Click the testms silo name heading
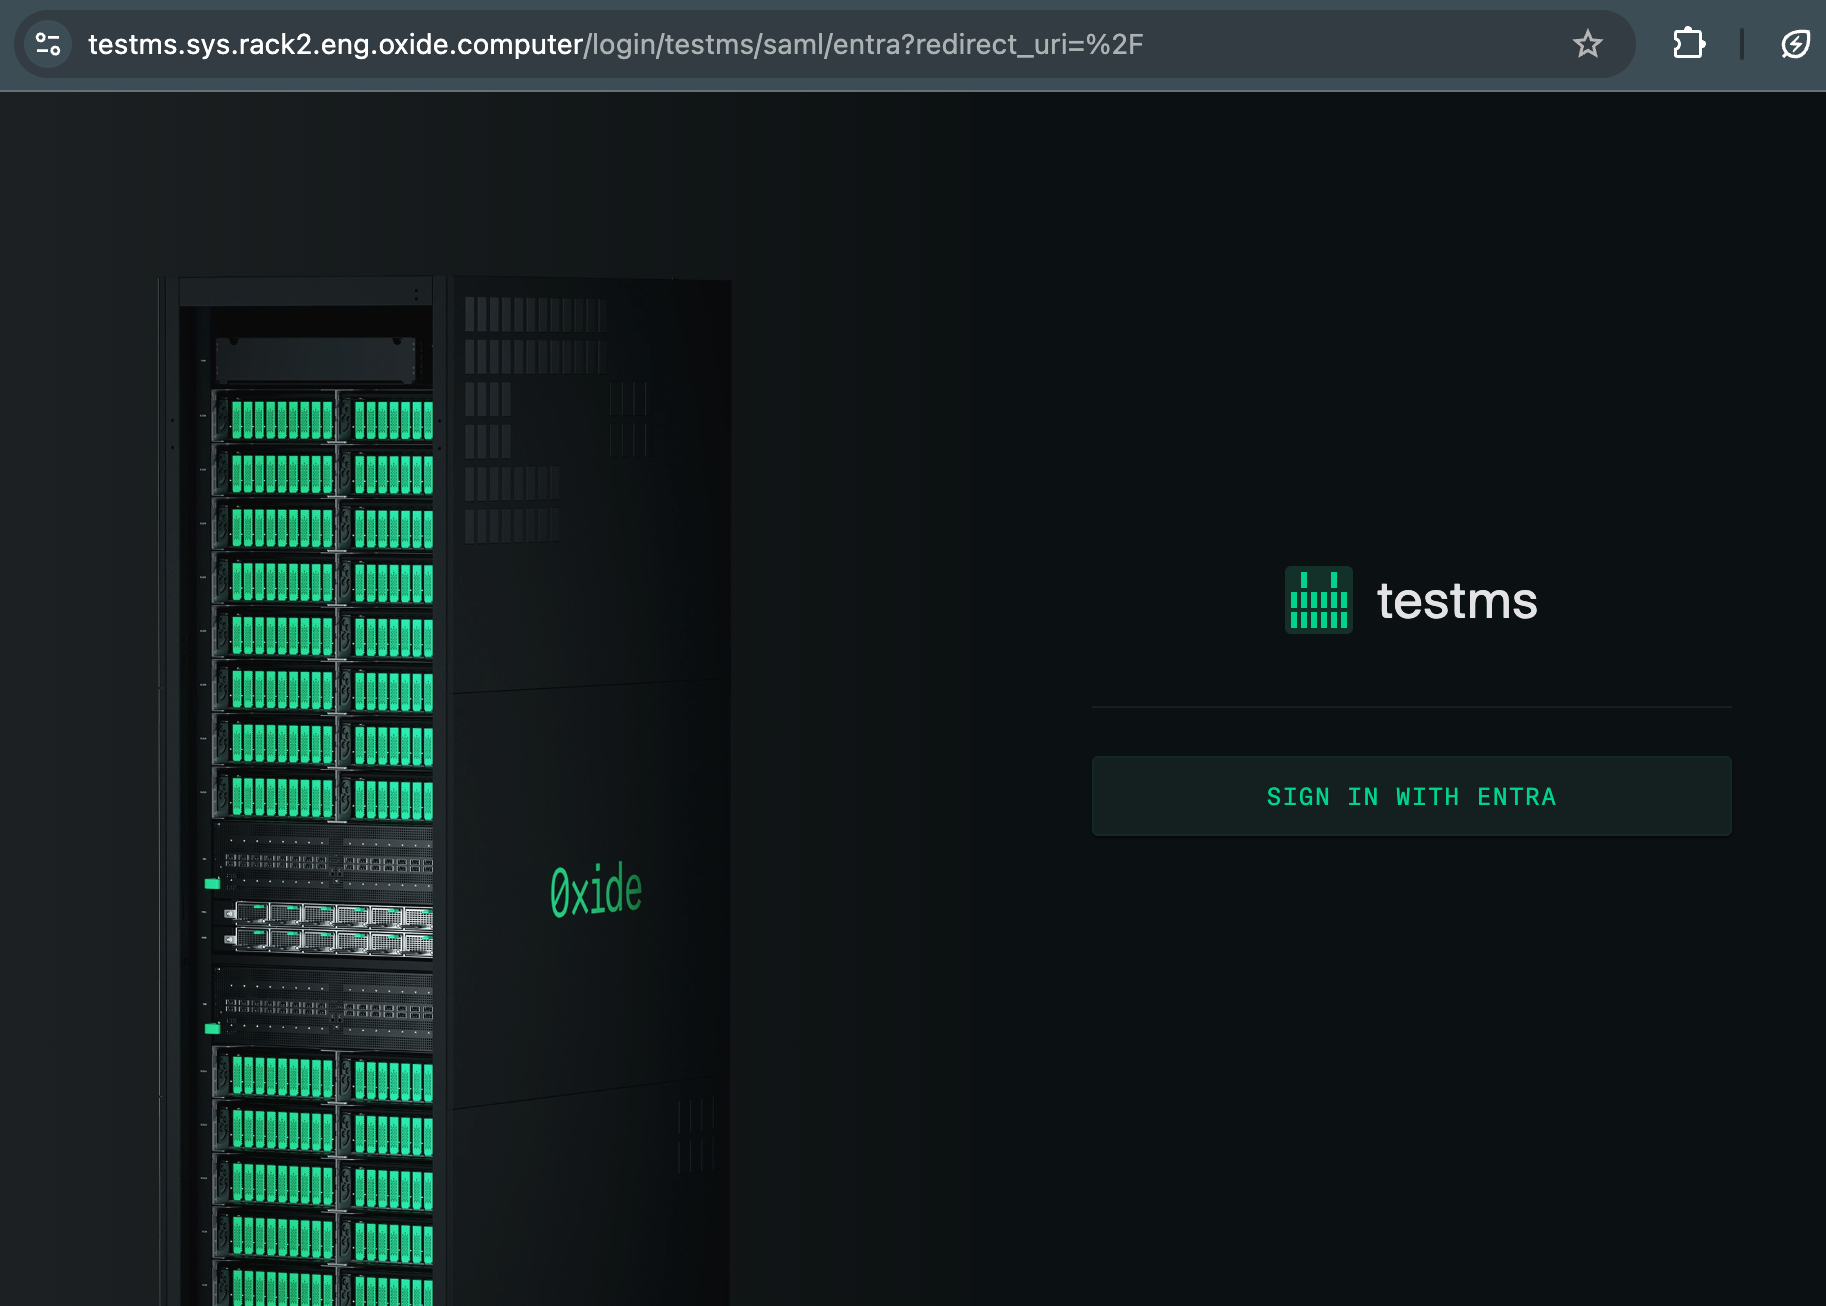 pyautogui.click(x=1456, y=601)
